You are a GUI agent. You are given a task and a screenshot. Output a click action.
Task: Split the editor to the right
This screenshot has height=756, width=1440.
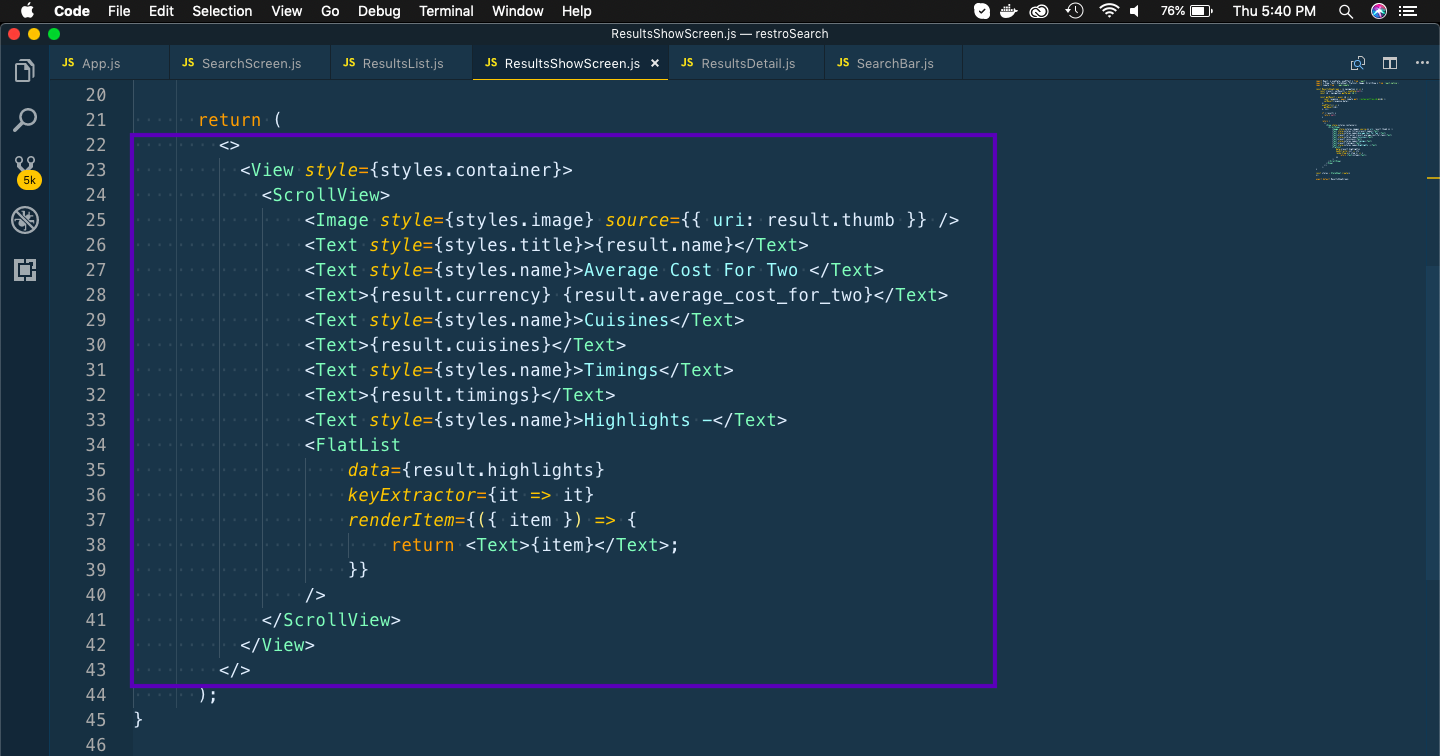[1390, 63]
